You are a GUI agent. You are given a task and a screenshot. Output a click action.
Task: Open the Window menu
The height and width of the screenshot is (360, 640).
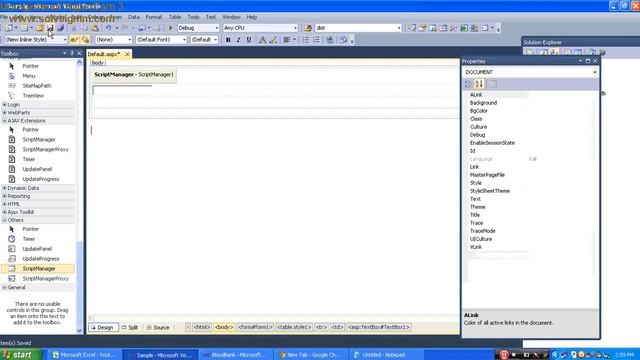pyautogui.click(x=231, y=17)
